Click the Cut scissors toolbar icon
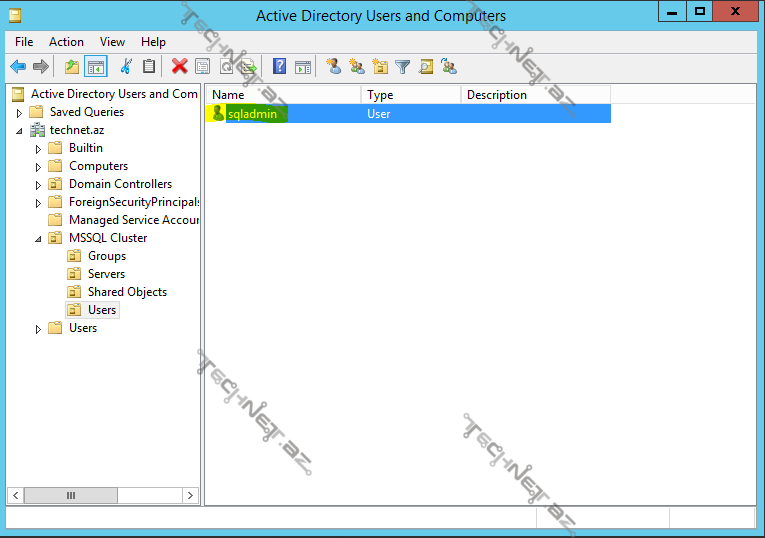Viewport: 765px width, 538px height. tap(126, 67)
